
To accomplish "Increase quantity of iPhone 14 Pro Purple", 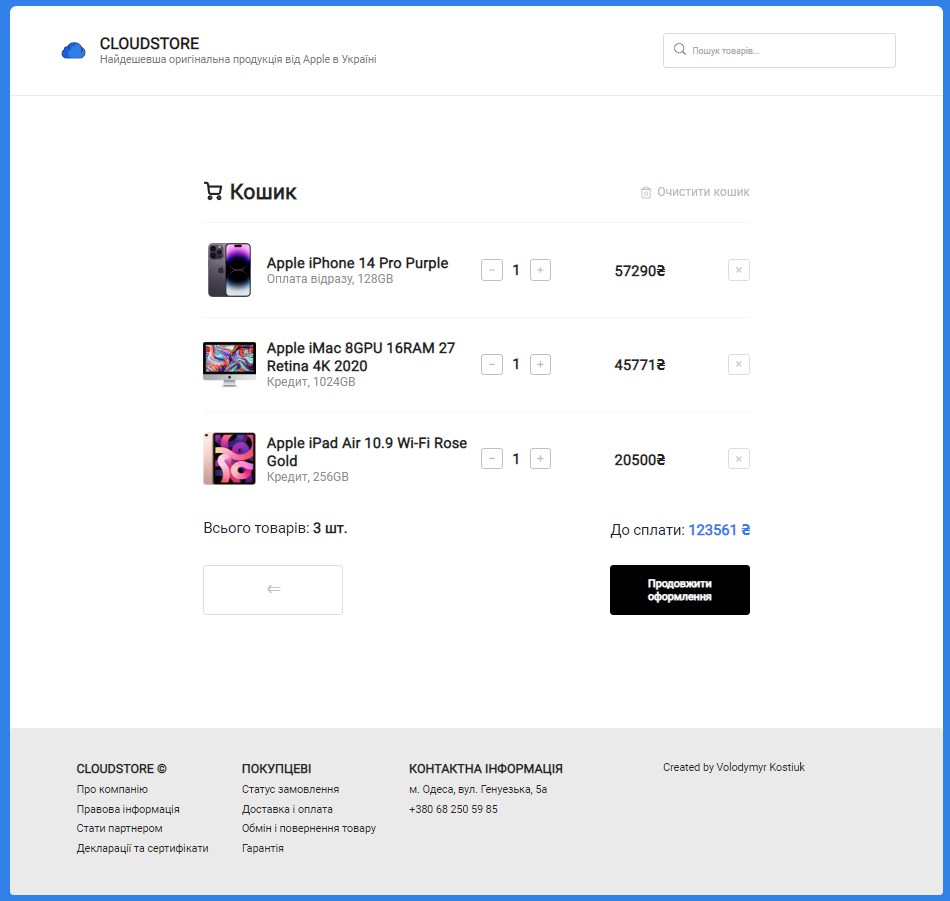I will (540, 270).
